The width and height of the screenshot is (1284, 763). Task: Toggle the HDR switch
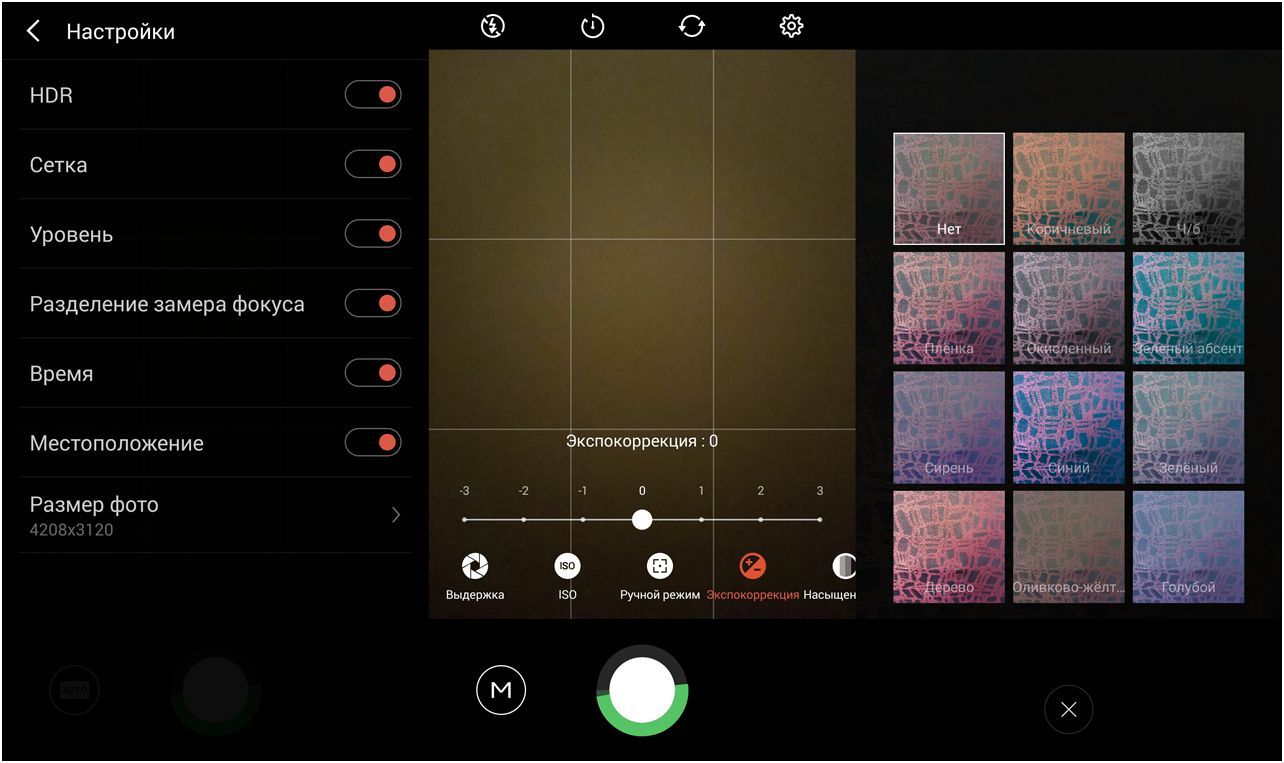tap(373, 95)
